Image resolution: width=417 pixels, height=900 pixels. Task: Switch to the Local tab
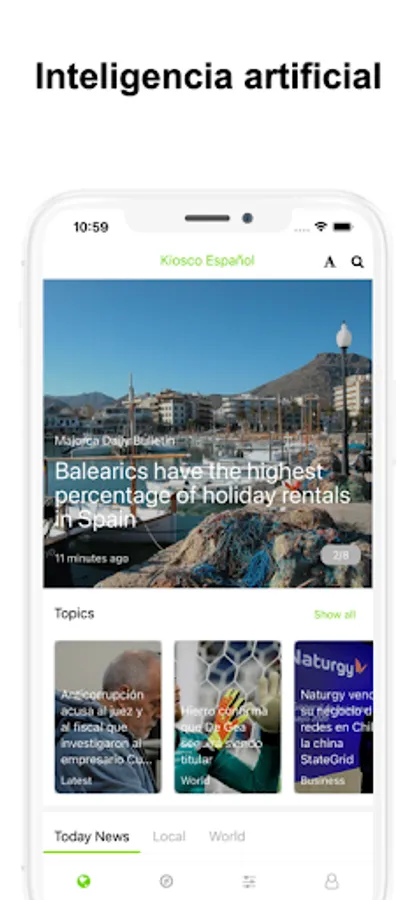coord(169,836)
